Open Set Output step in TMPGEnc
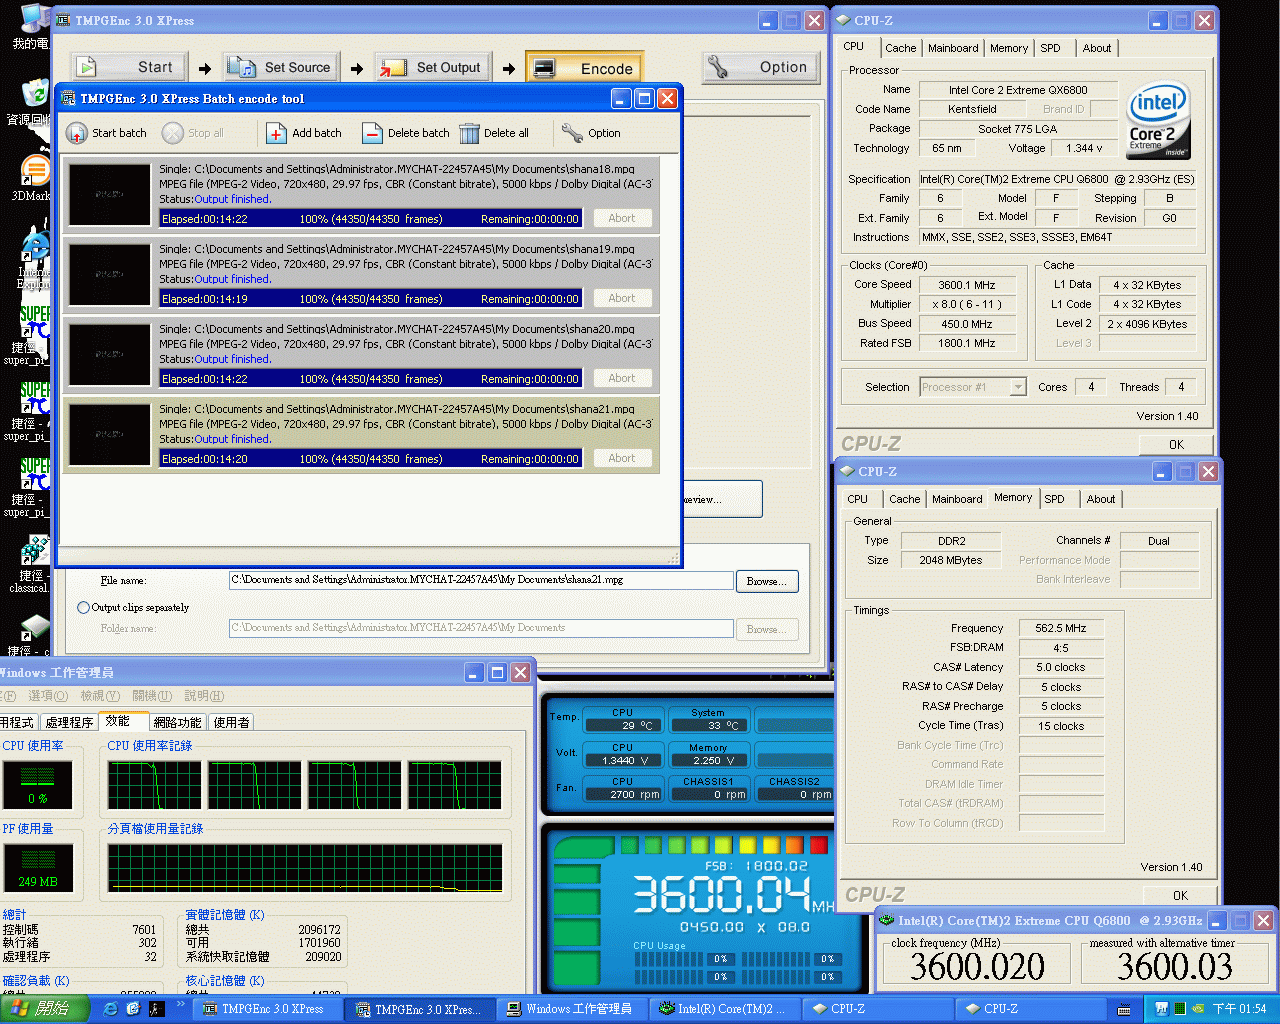This screenshot has width=1280, height=1024. point(433,67)
